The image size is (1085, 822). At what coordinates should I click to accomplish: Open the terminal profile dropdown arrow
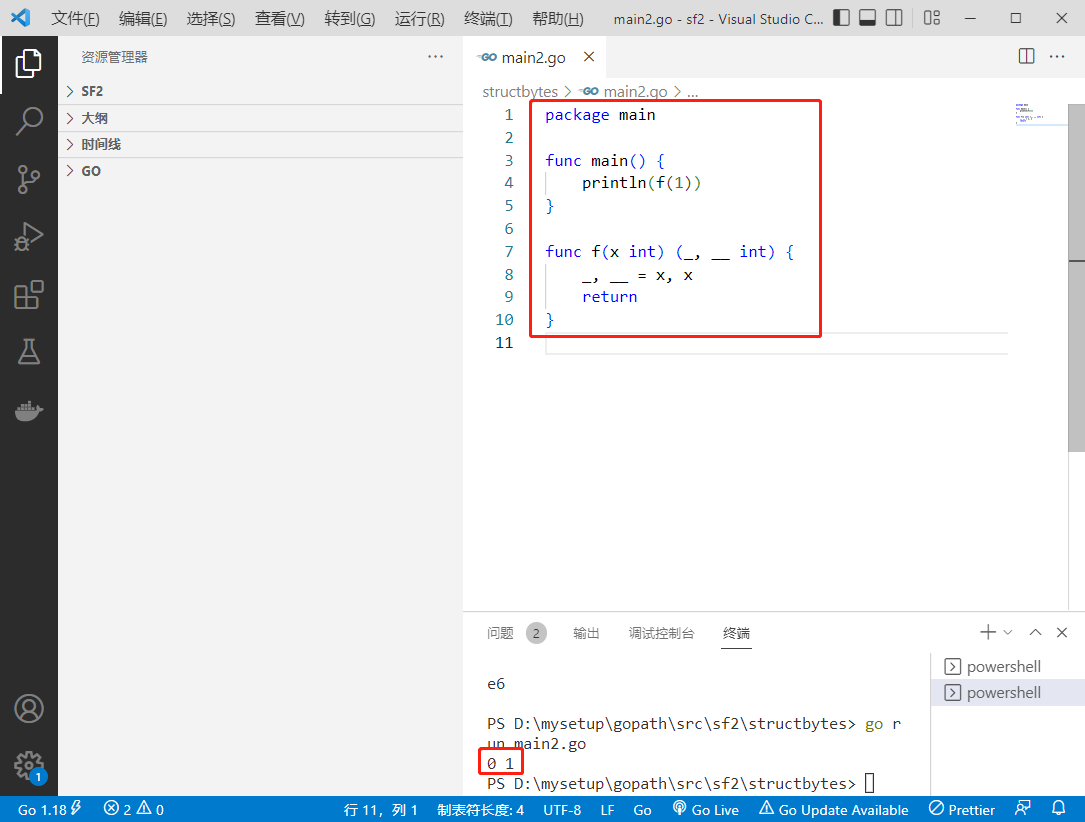pyautogui.click(x=1007, y=632)
